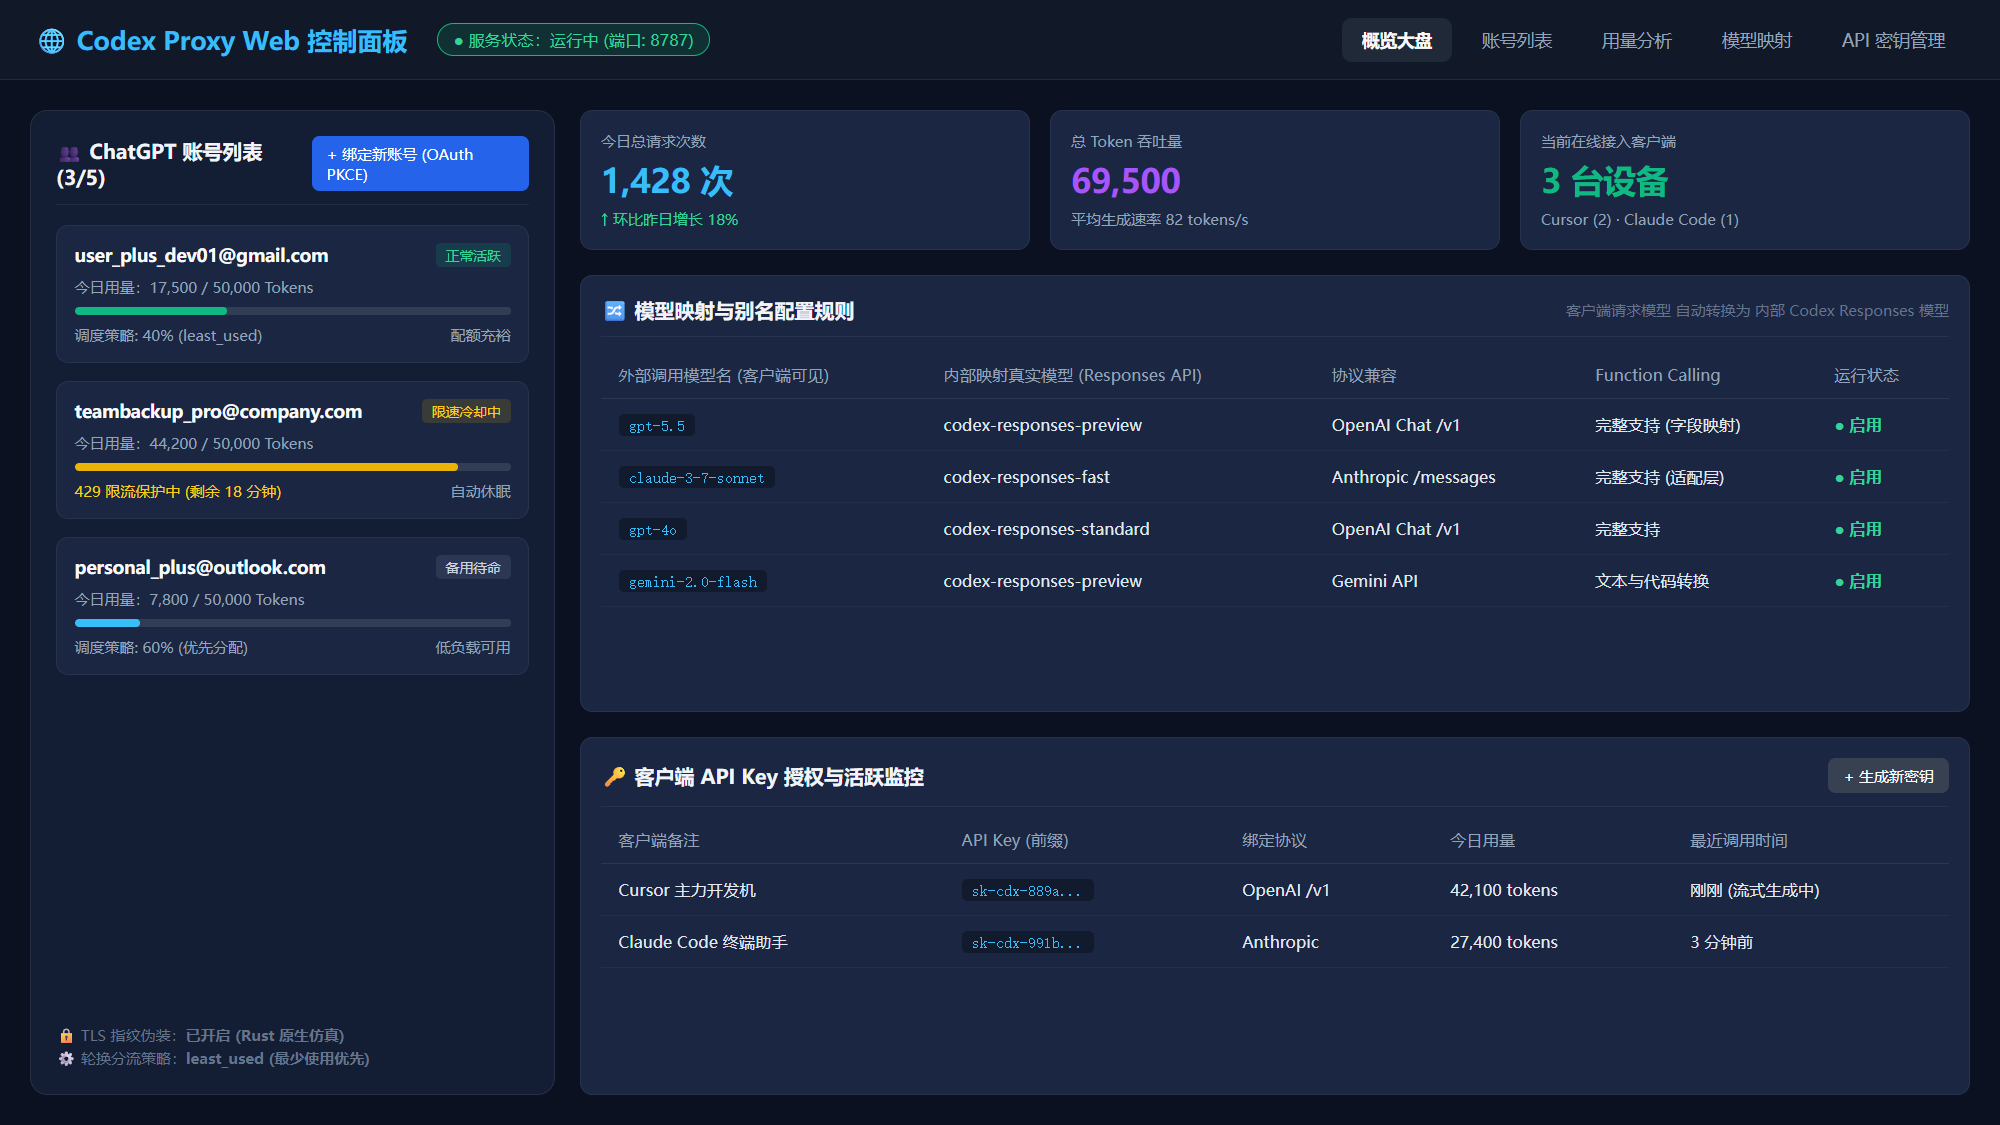Click the Cursor 主力开发机 client row

[x=1274, y=890]
